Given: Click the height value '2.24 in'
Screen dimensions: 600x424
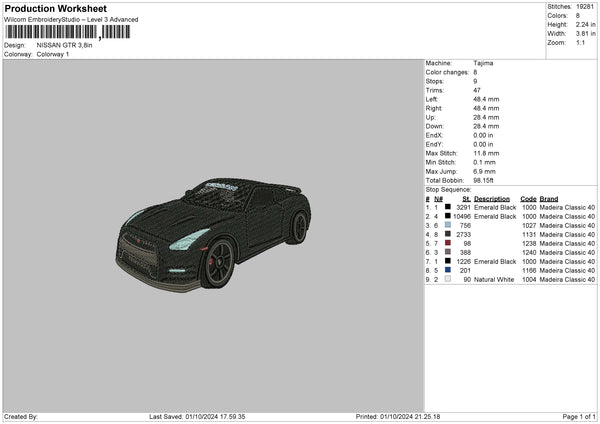Looking at the screenshot, I should click(585, 24).
